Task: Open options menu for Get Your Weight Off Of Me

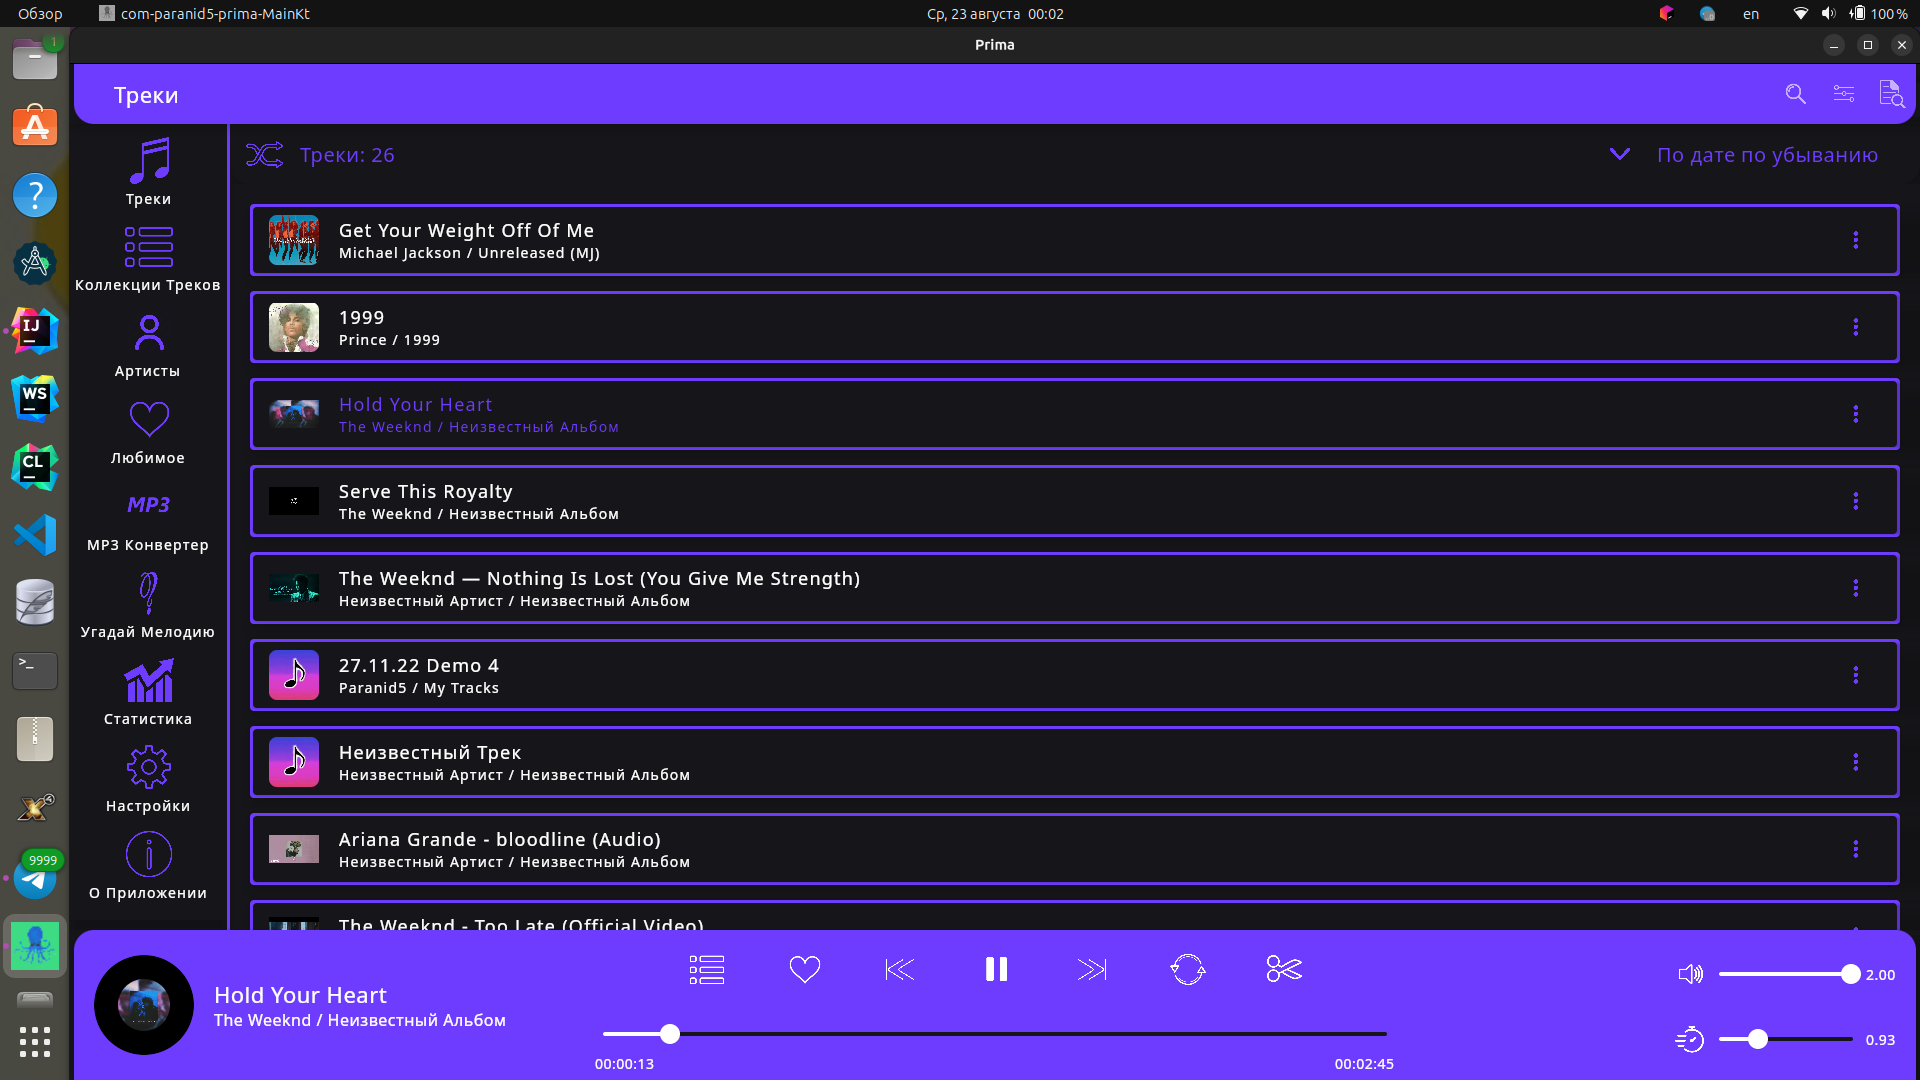Action: click(x=1855, y=240)
